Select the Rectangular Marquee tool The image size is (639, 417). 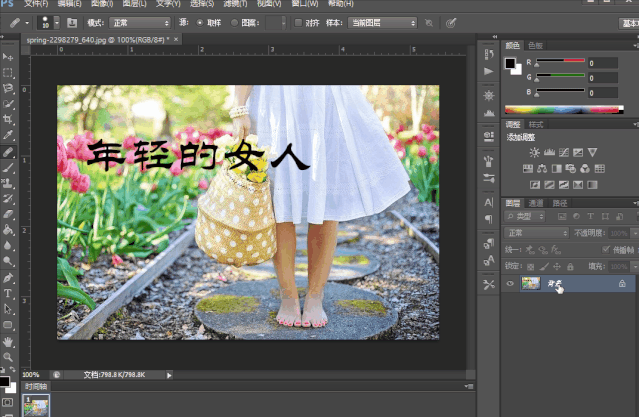8,73
